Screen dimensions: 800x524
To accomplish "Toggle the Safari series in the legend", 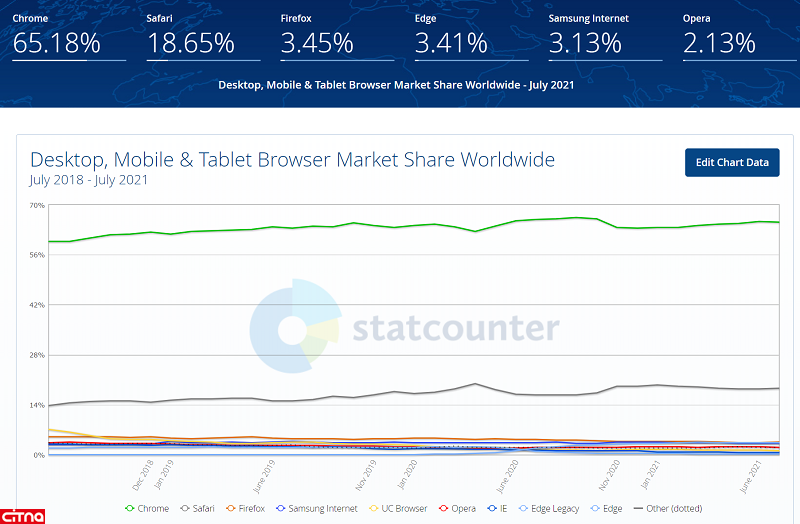I will tap(197, 508).
